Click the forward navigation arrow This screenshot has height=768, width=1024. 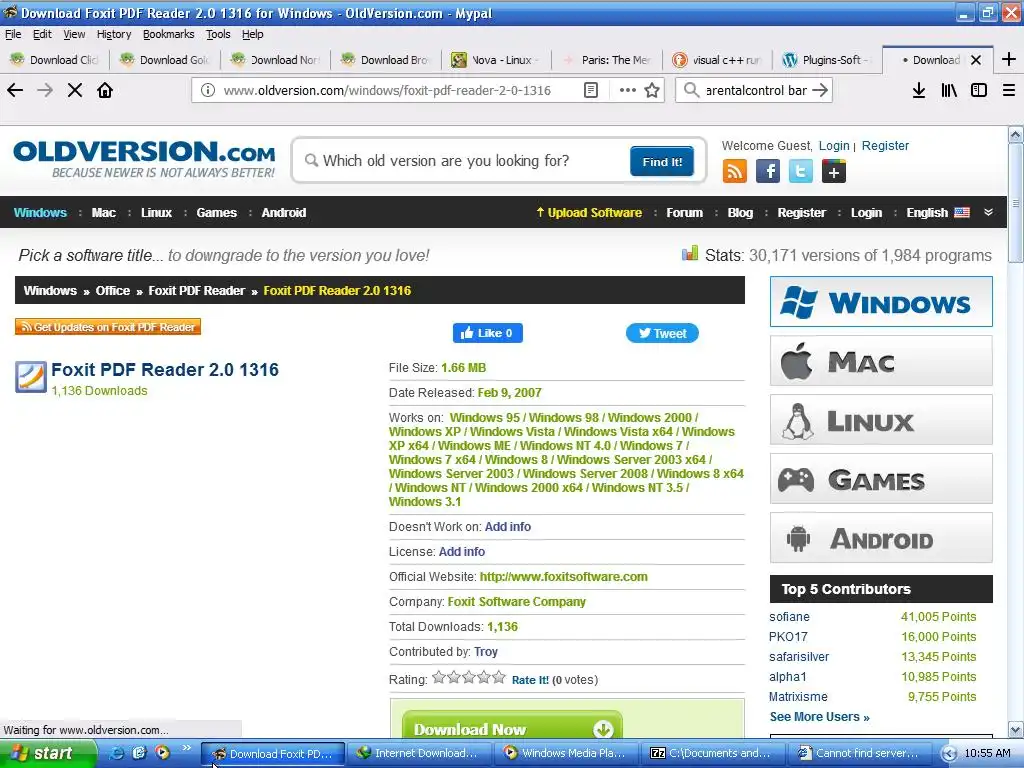tap(45, 90)
